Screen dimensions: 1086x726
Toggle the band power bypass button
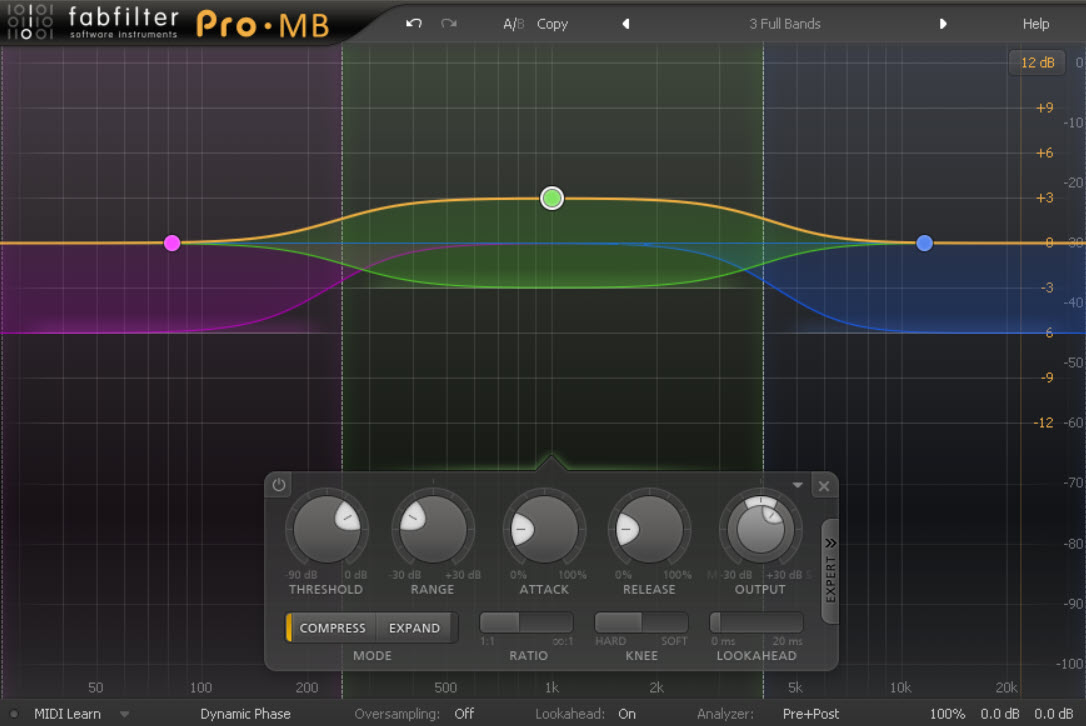tap(278, 485)
